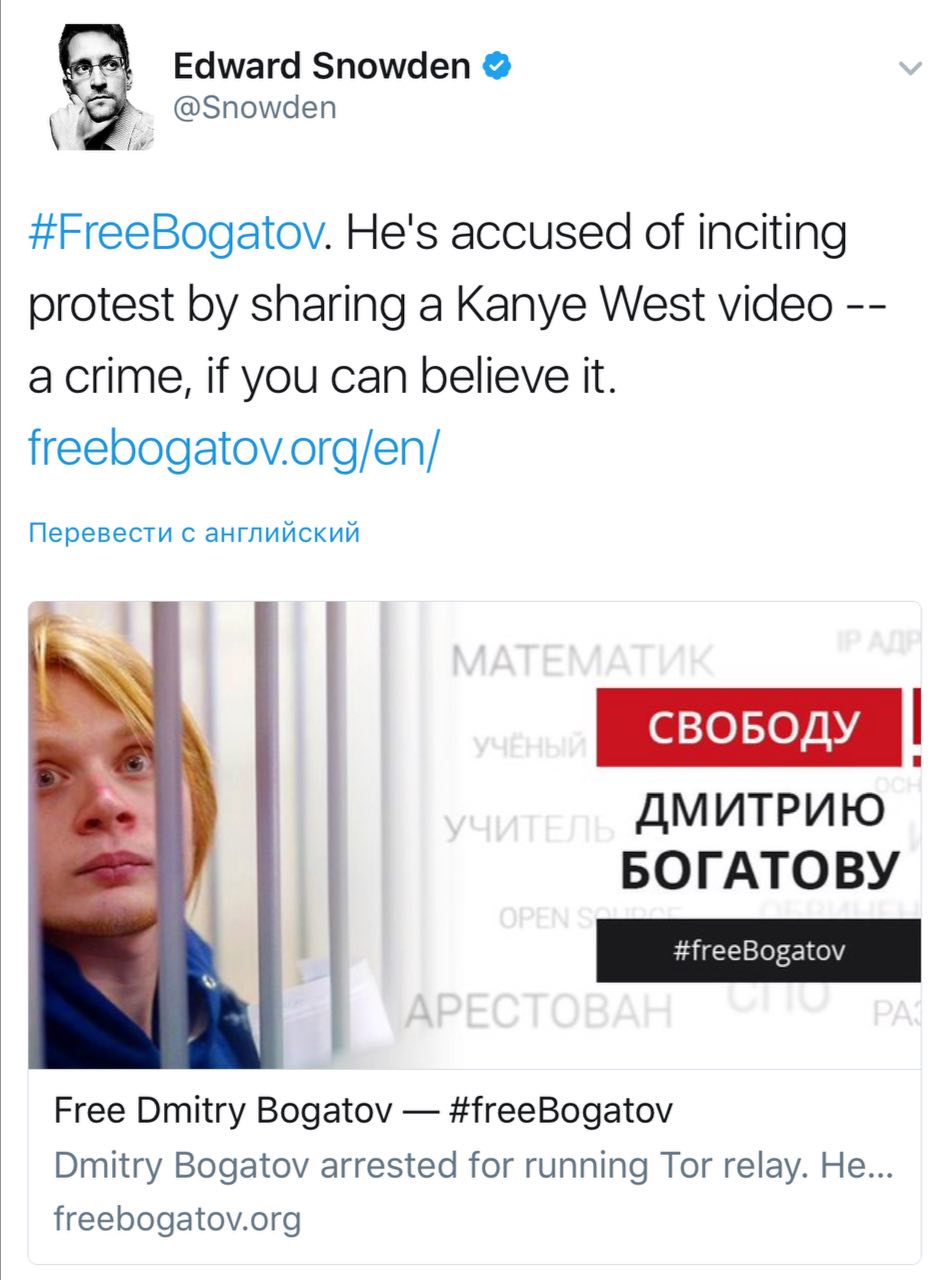Screen dimensions: 947x1280
Task: Click the blue verified badge
Action: point(498,66)
